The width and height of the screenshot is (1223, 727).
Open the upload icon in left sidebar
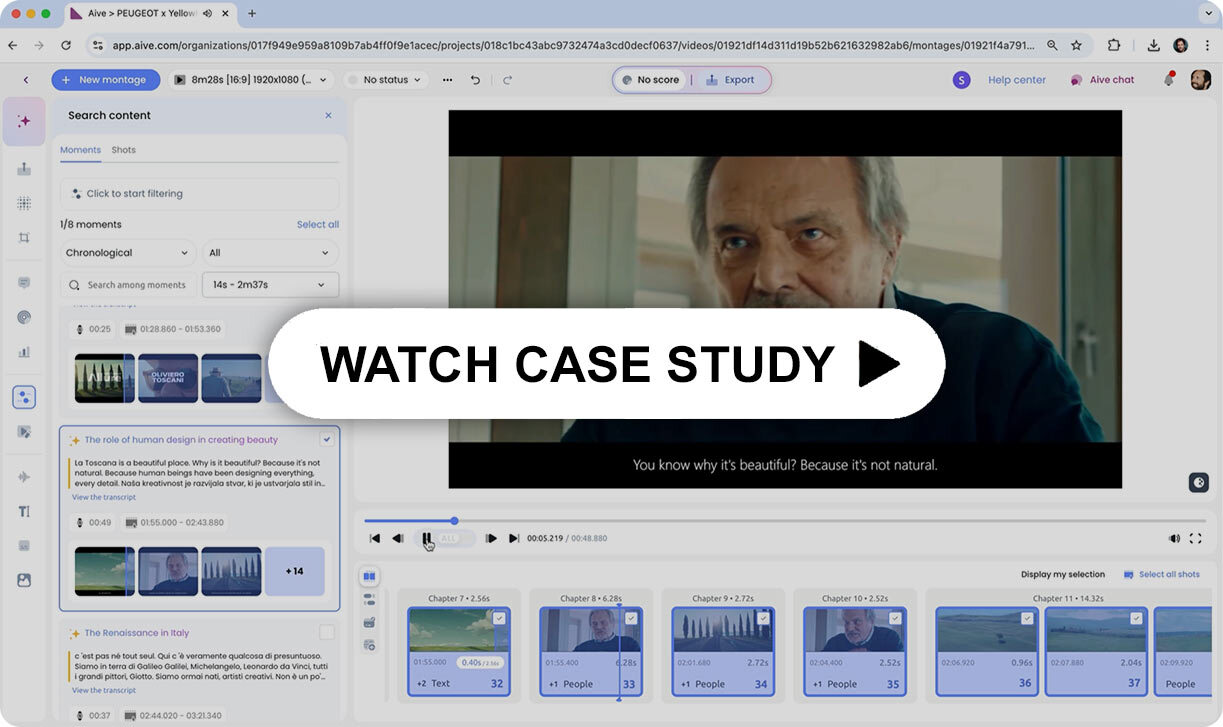point(24,169)
